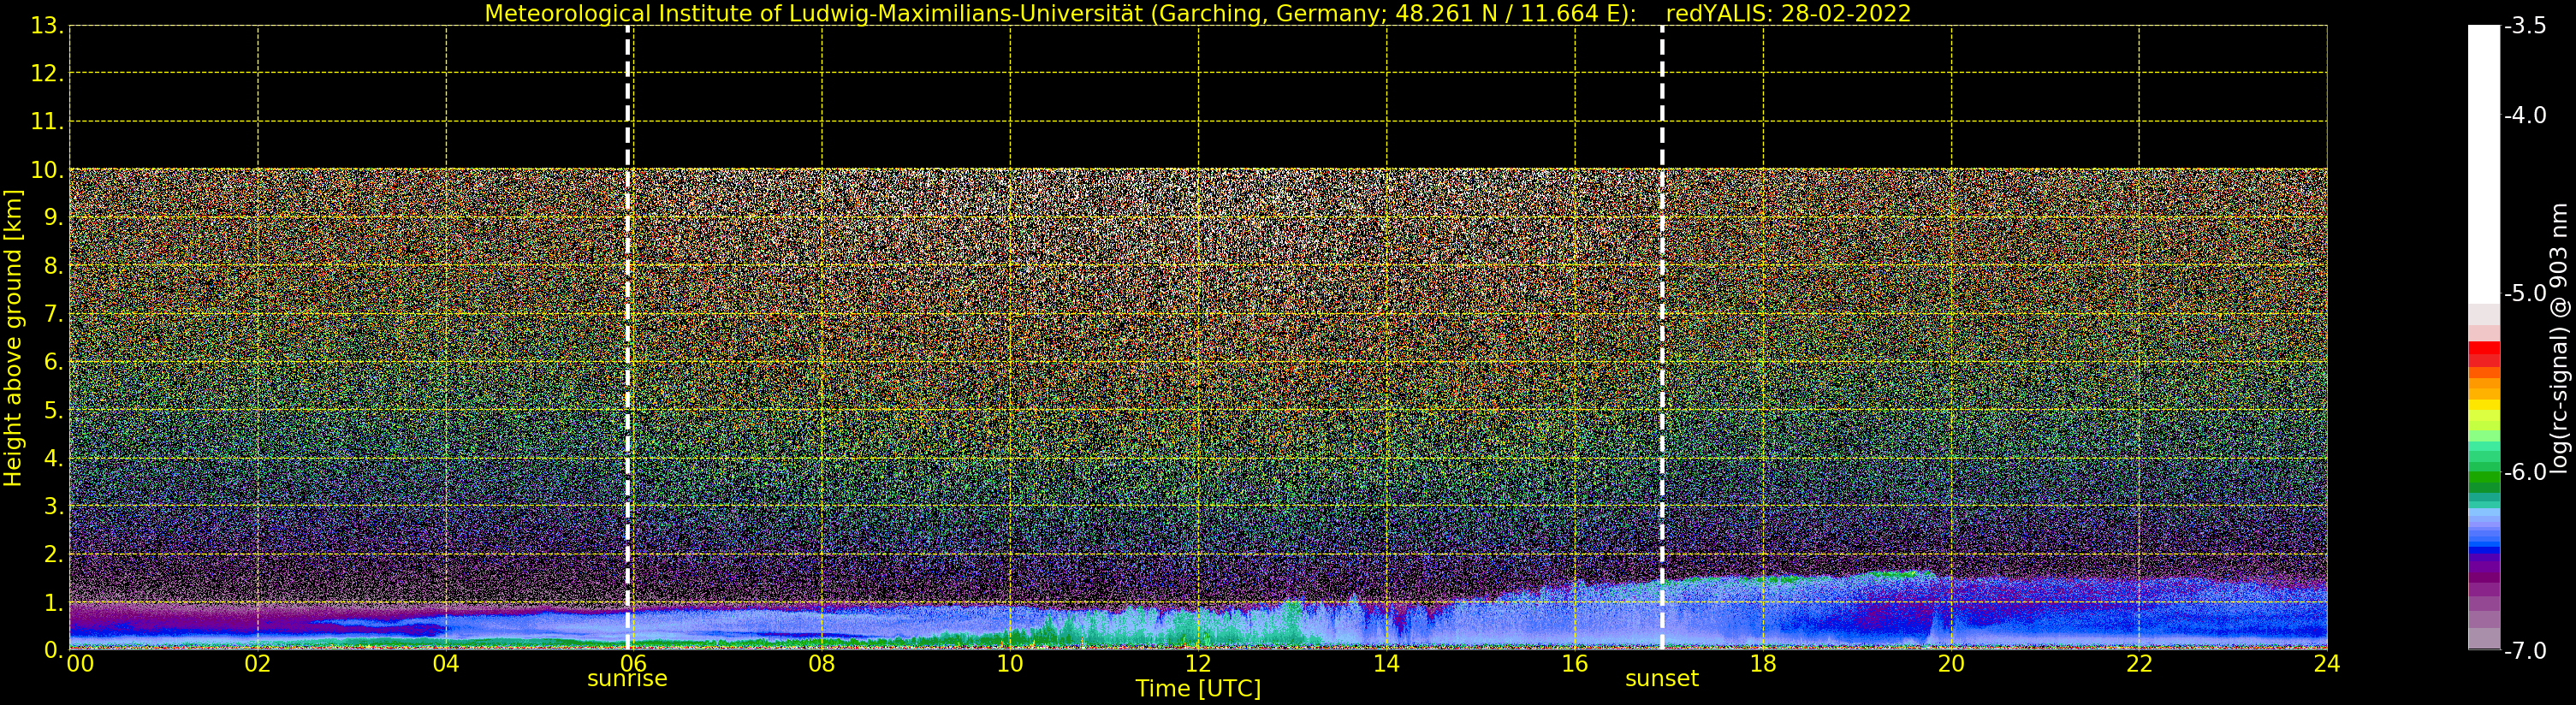Click the white region of the colorbar
Image resolution: width=2576 pixels, height=705 pixels.
pos(2484,165)
